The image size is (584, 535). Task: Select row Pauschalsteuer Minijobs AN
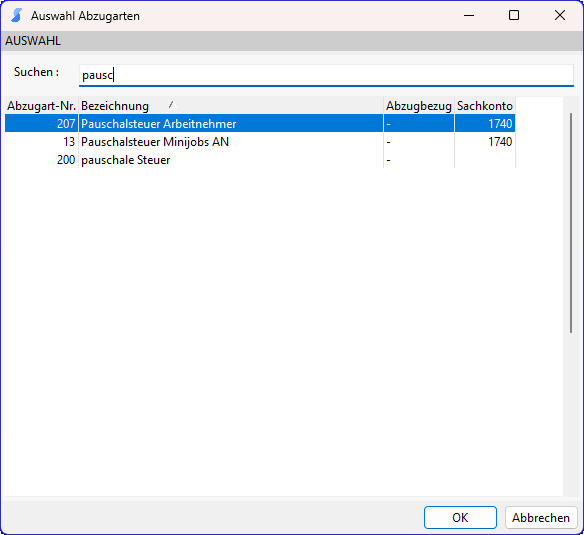point(260,142)
